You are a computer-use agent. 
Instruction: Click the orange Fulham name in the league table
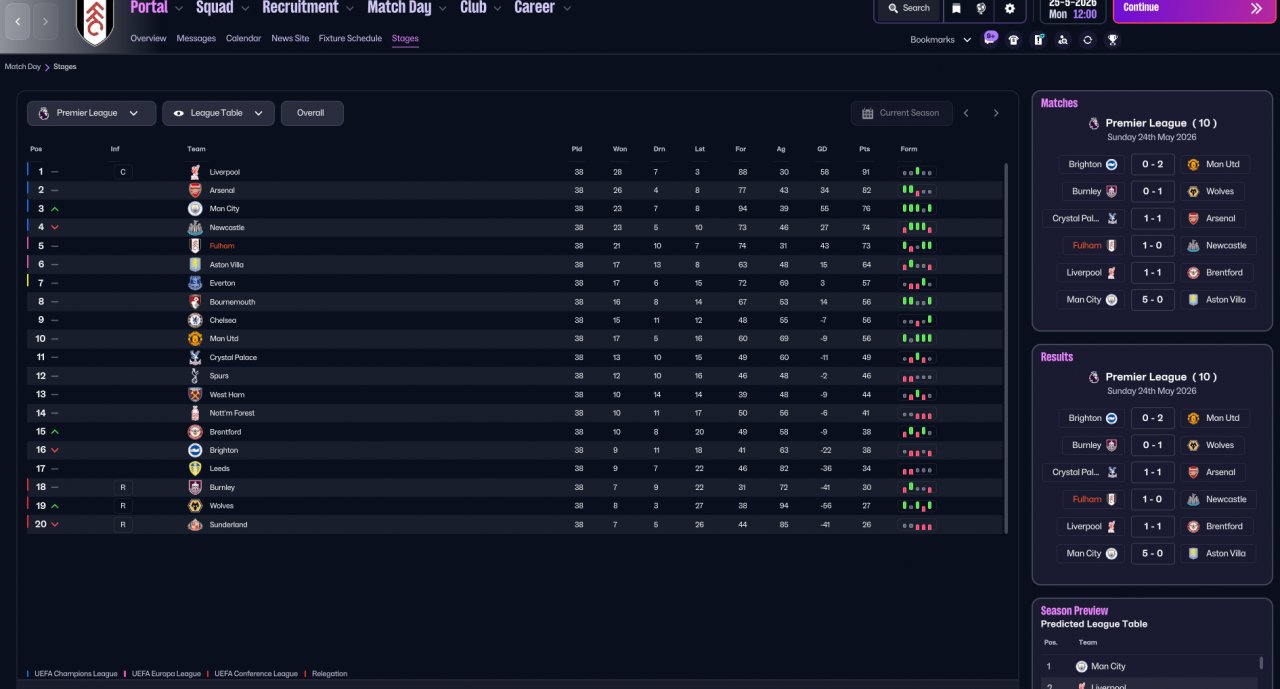tap(222, 246)
